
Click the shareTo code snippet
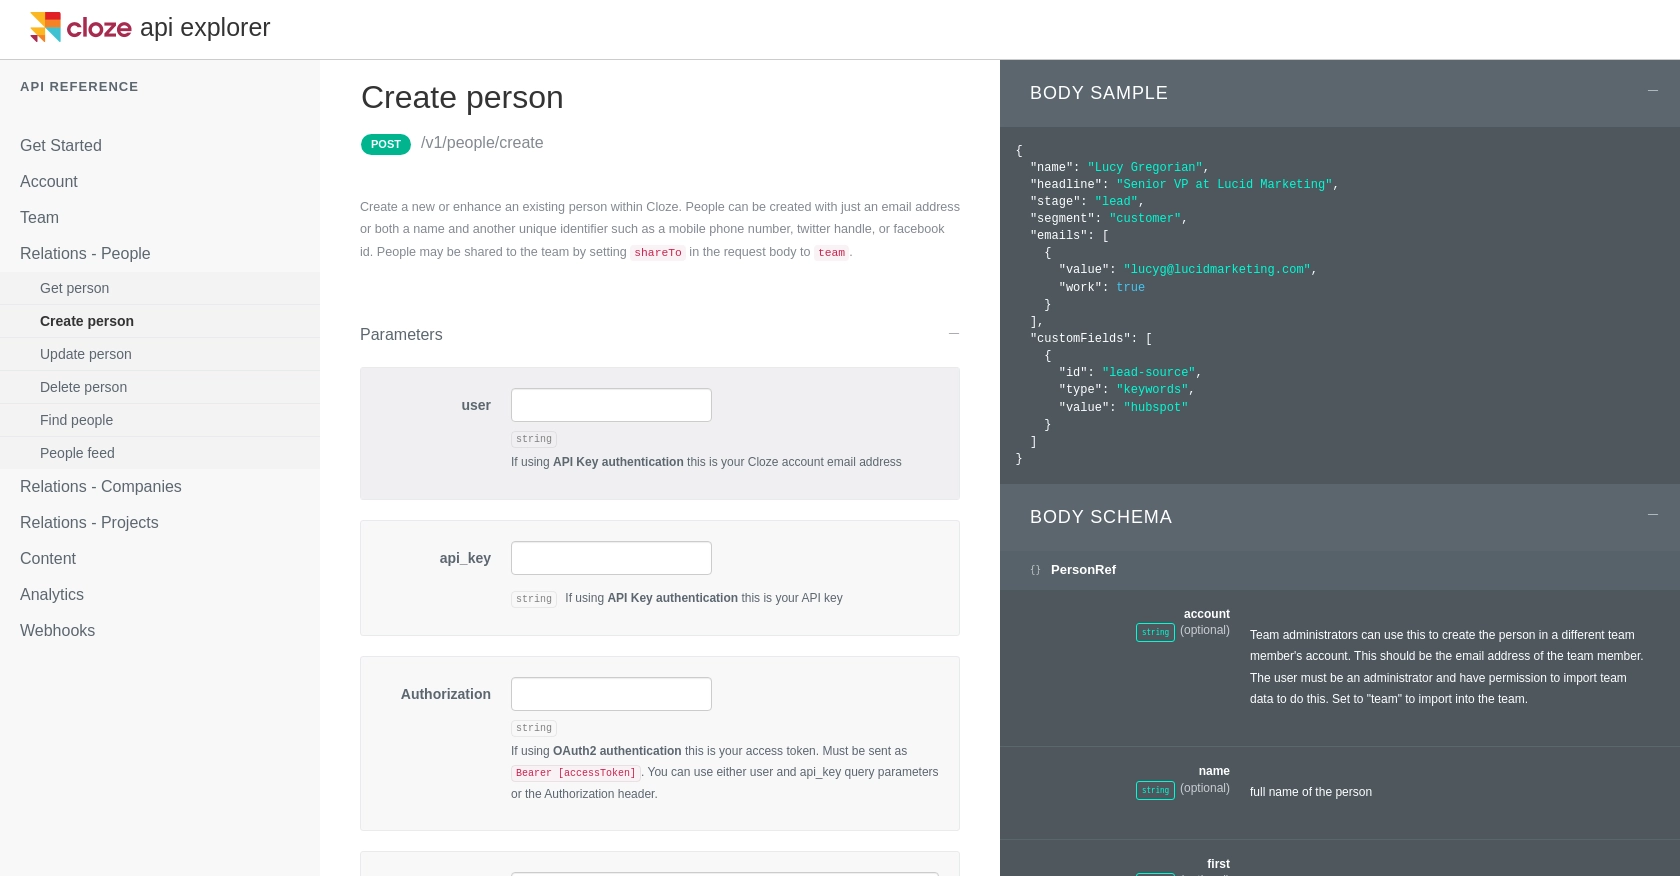[658, 253]
